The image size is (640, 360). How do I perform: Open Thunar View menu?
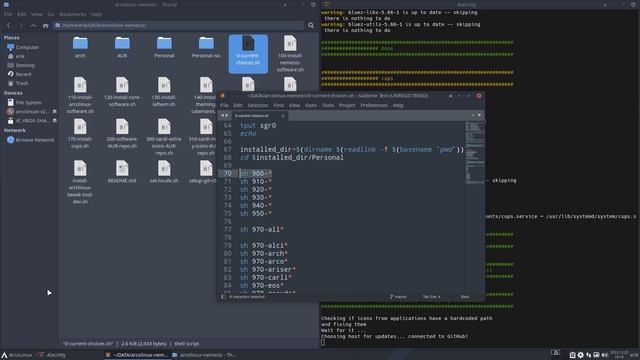pos(36,14)
